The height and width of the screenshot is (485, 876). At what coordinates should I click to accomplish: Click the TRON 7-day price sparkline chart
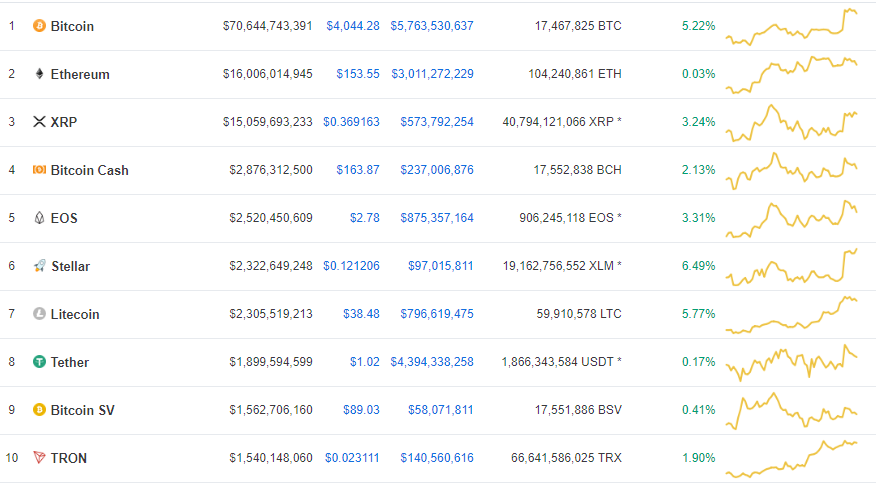(792, 458)
